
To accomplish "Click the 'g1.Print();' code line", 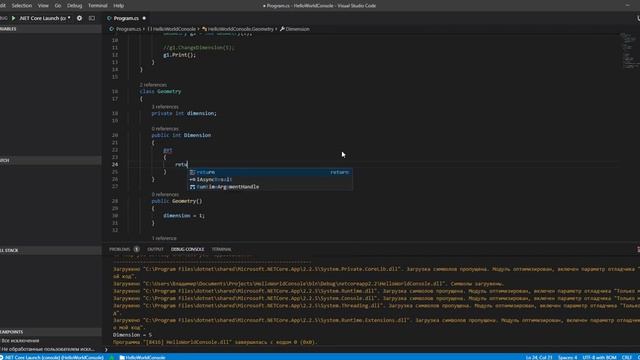I will coord(180,55).
